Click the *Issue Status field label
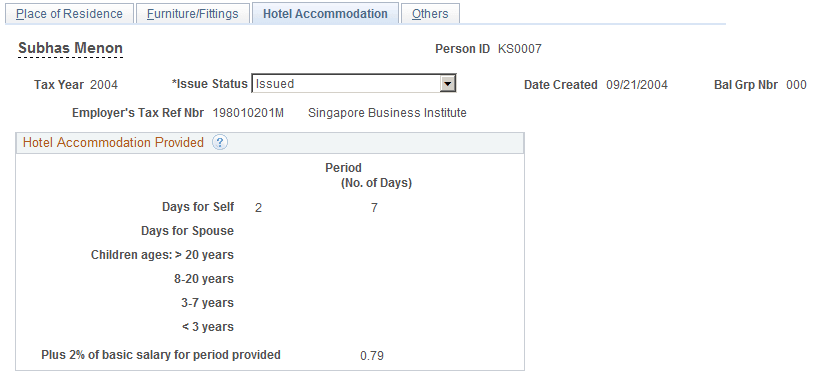The height and width of the screenshot is (384, 822). point(210,84)
